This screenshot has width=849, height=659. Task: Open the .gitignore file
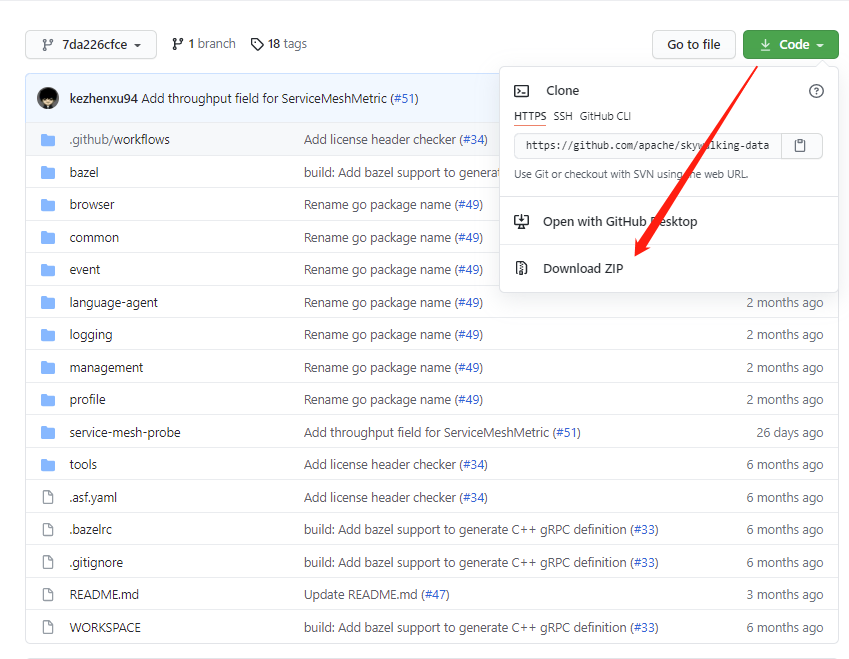pos(96,563)
